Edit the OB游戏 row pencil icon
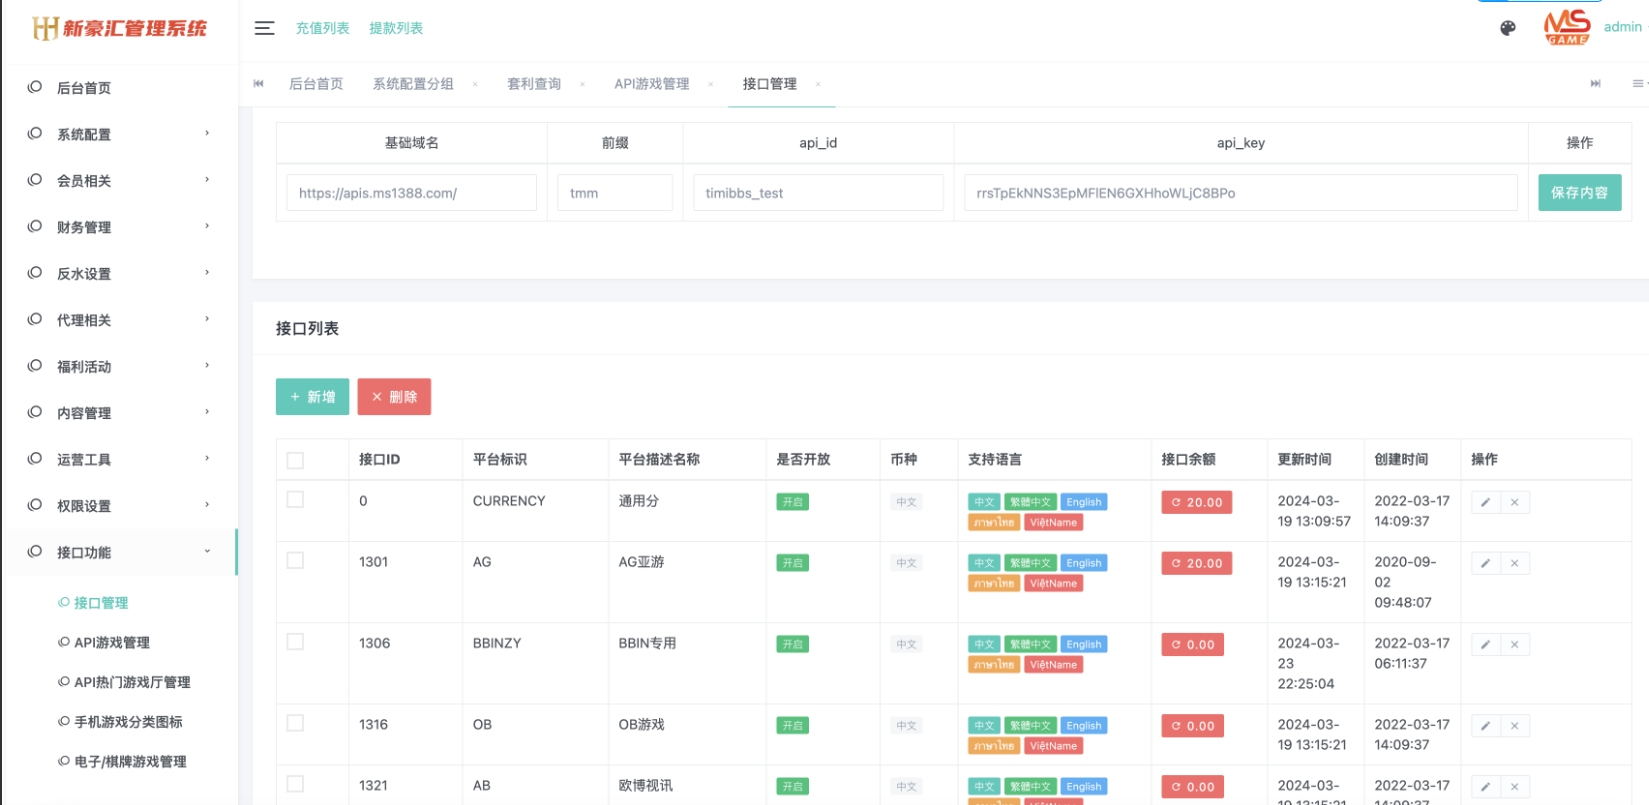This screenshot has height=805, width=1649. click(1486, 727)
